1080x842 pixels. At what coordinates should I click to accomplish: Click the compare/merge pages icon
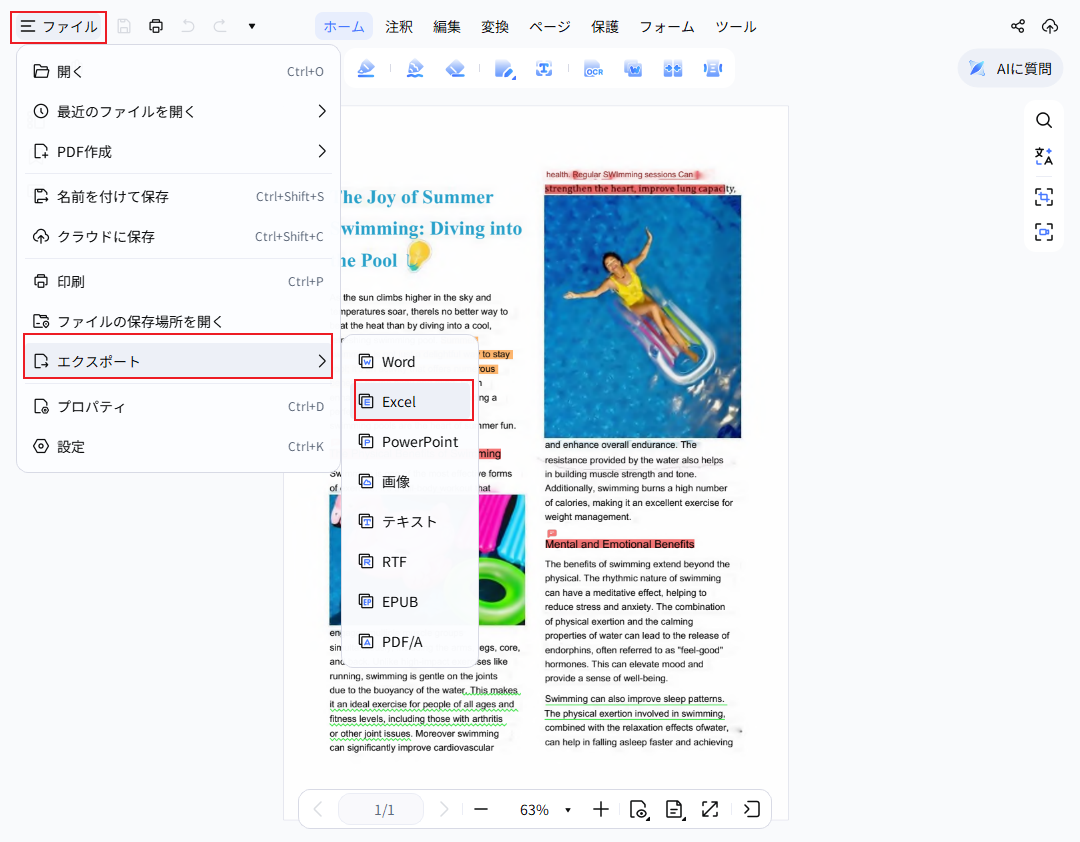[x=673, y=69]
